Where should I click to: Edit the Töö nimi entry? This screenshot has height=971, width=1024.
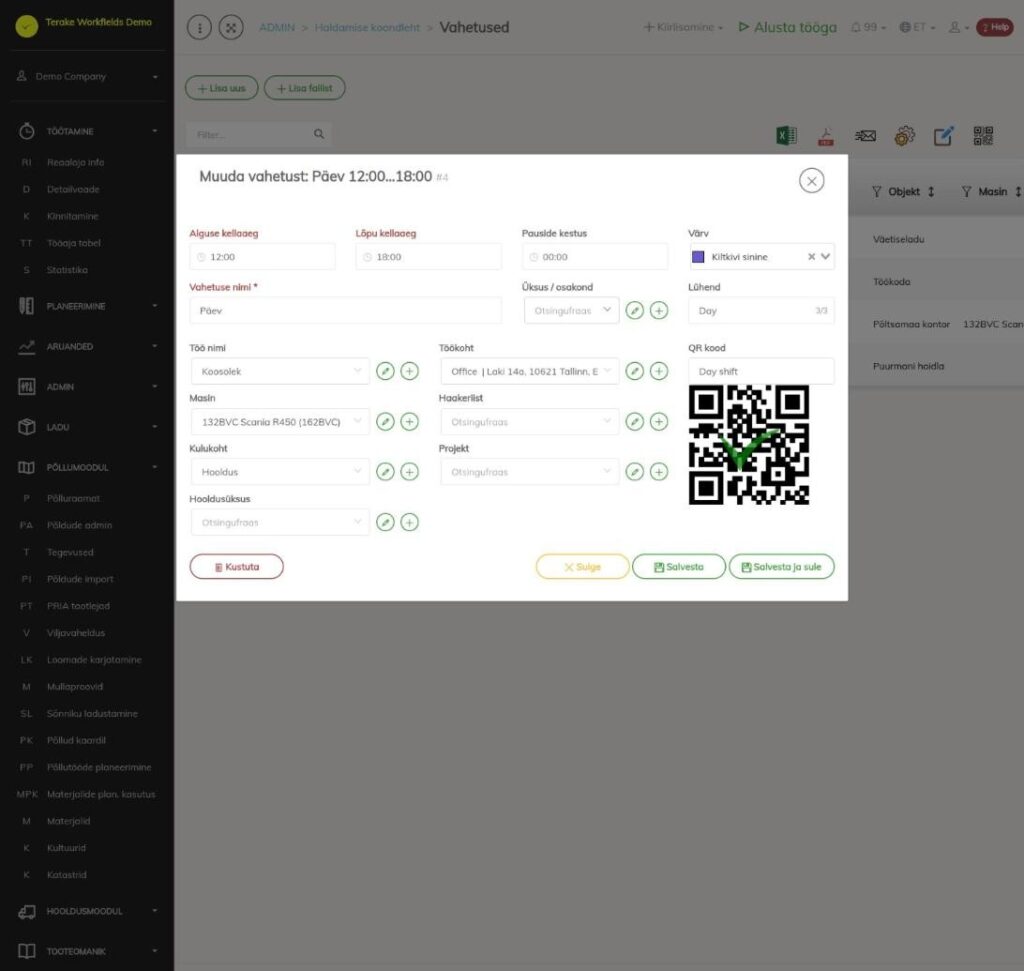pyautogui.click(x=385, y=372)
